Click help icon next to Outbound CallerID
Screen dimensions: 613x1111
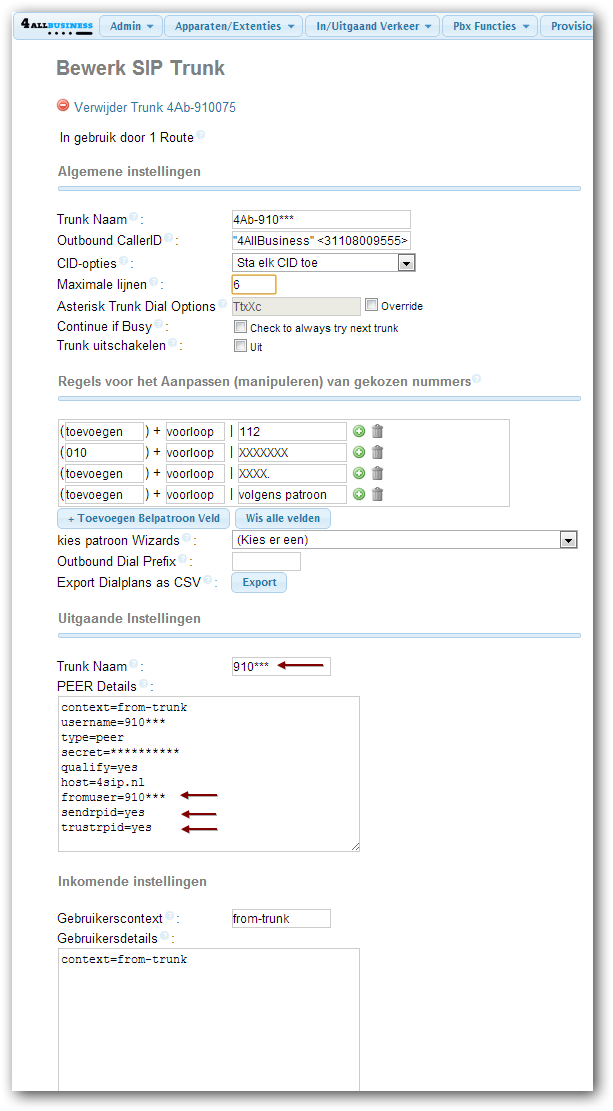tap(168, 239)
